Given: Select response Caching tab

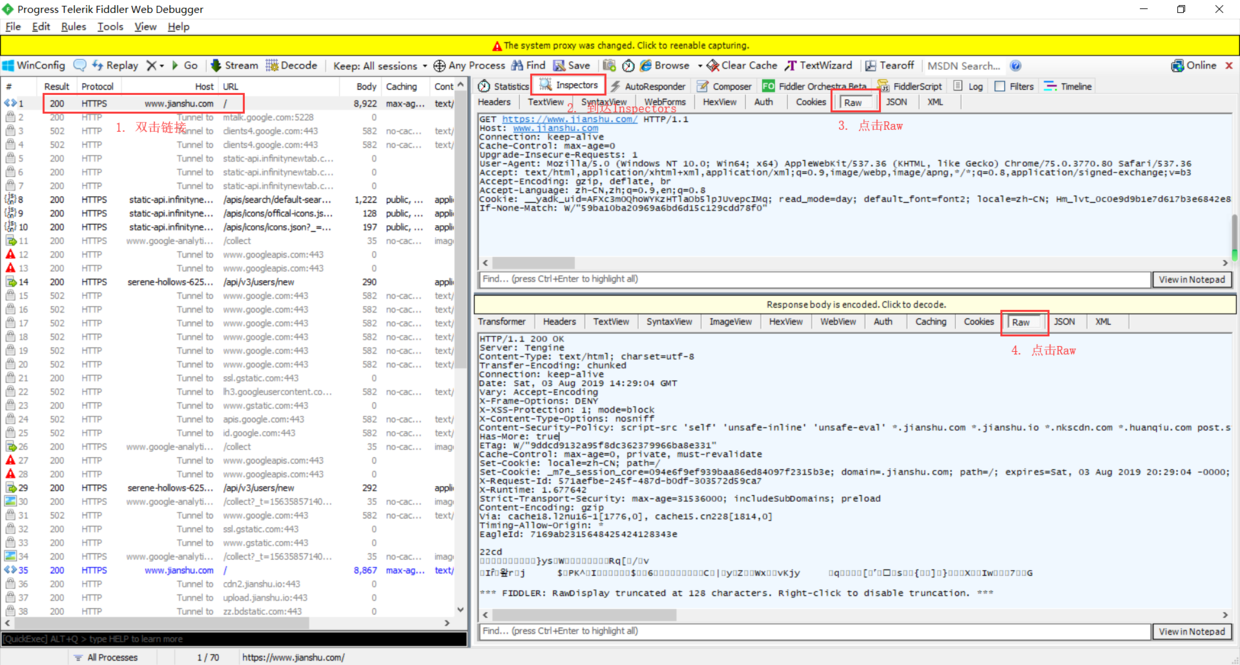Looking at the screenshot, I should pos(930,322).
